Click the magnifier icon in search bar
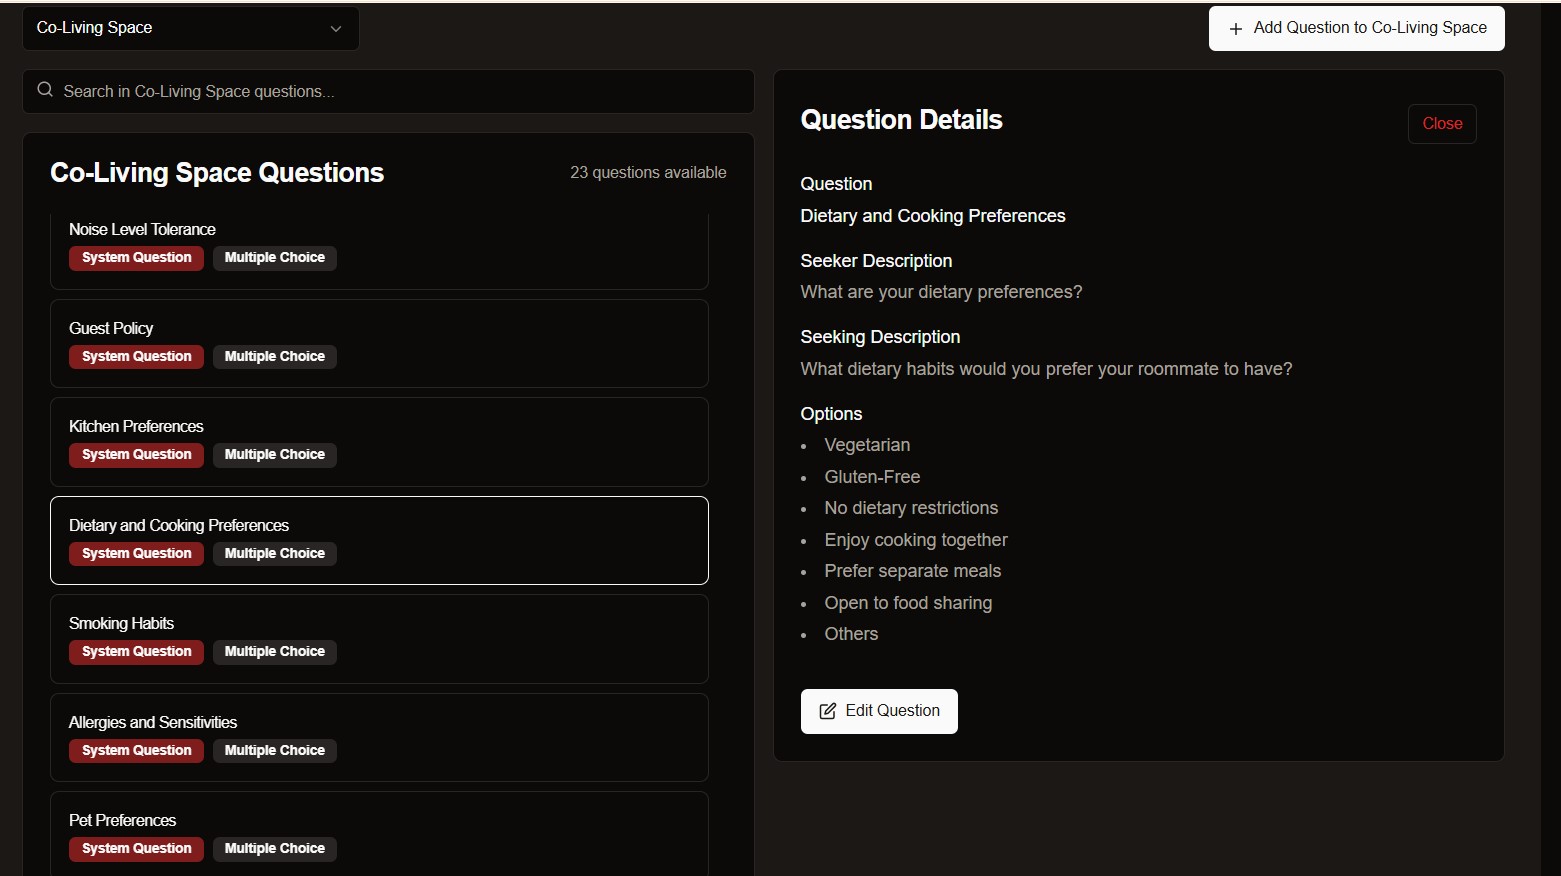 [x=45, y=90]
